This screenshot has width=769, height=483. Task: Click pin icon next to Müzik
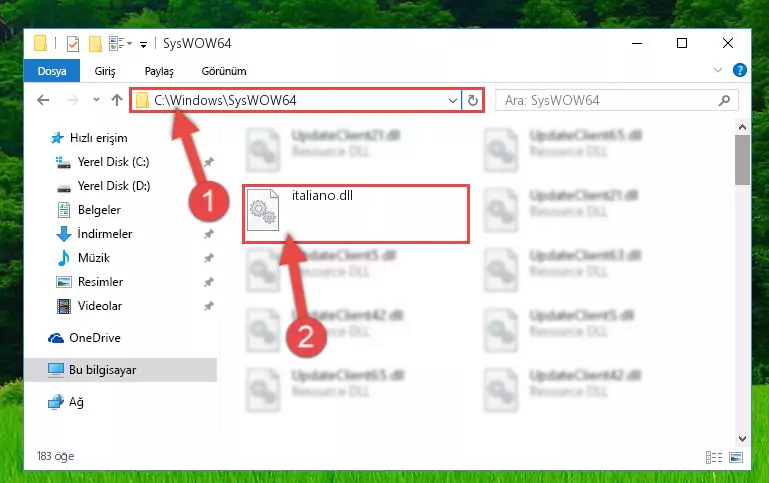point(209,258)
